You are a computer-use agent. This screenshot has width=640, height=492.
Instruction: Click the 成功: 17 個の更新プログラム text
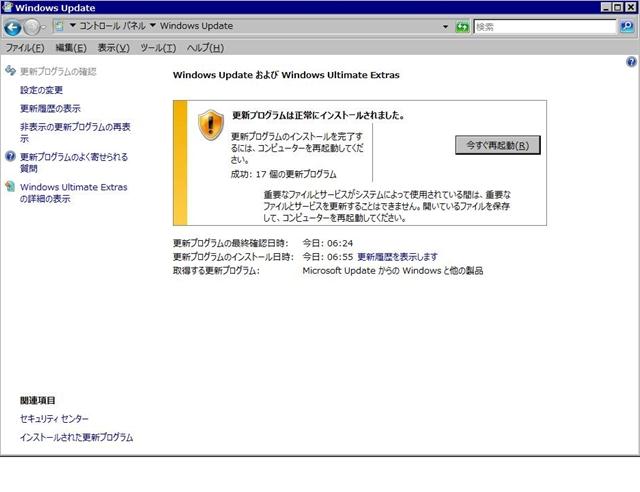click(x=283, y=174)
